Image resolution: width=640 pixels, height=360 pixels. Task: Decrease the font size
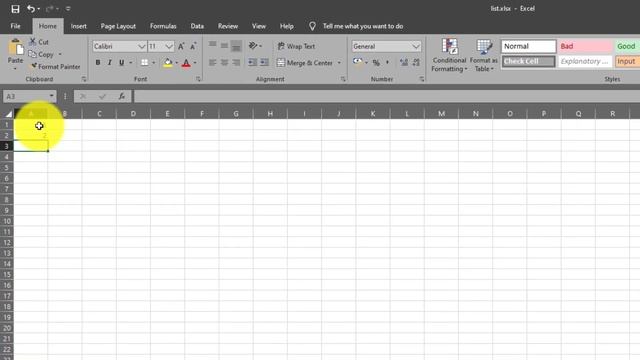pos(193,47)
